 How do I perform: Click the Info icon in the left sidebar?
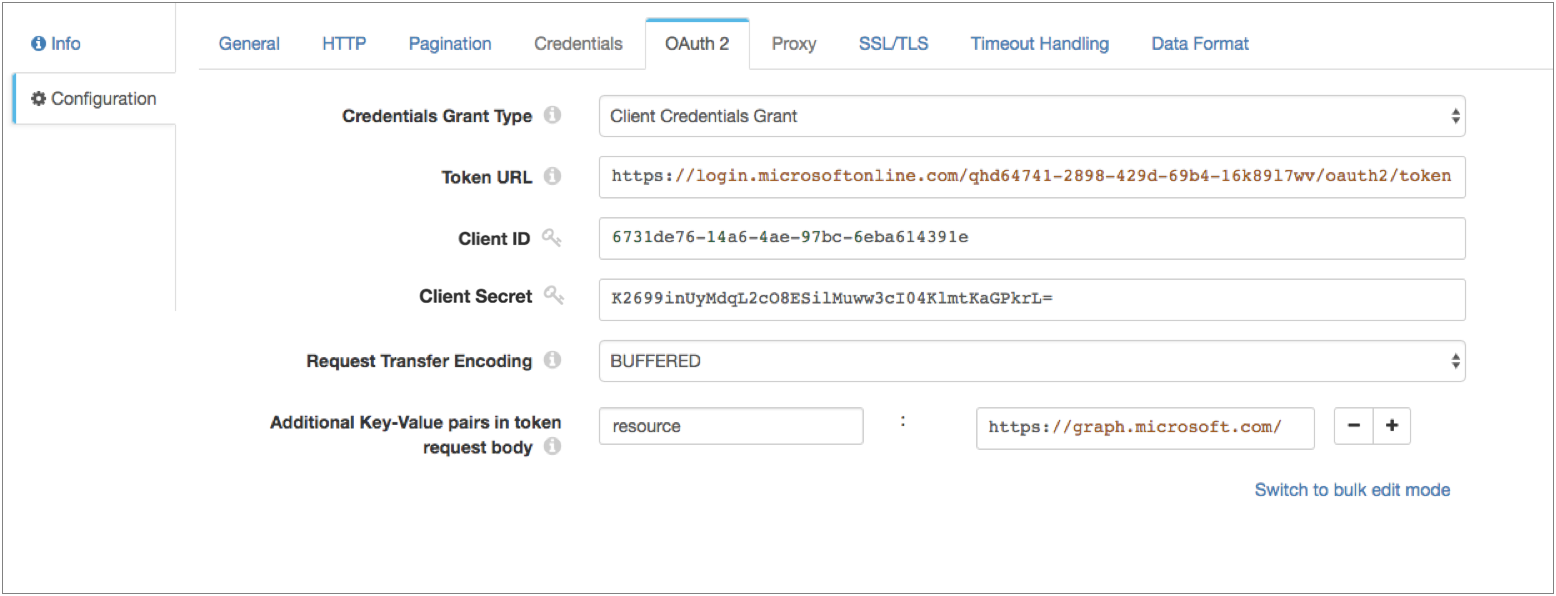[x=40, y=43]
